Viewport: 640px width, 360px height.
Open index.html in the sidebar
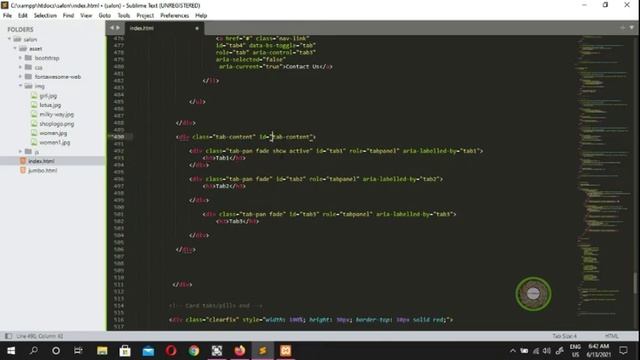click(41, 161)
